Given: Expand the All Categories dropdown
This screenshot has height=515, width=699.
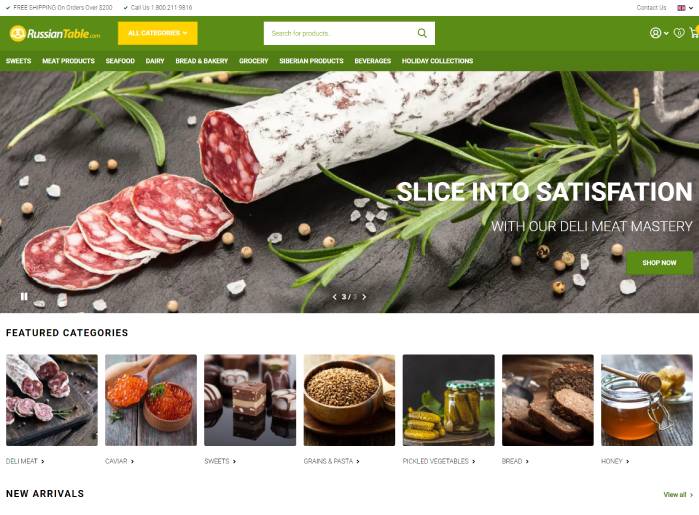Looking at the screenshot, I should coord(157,33).
